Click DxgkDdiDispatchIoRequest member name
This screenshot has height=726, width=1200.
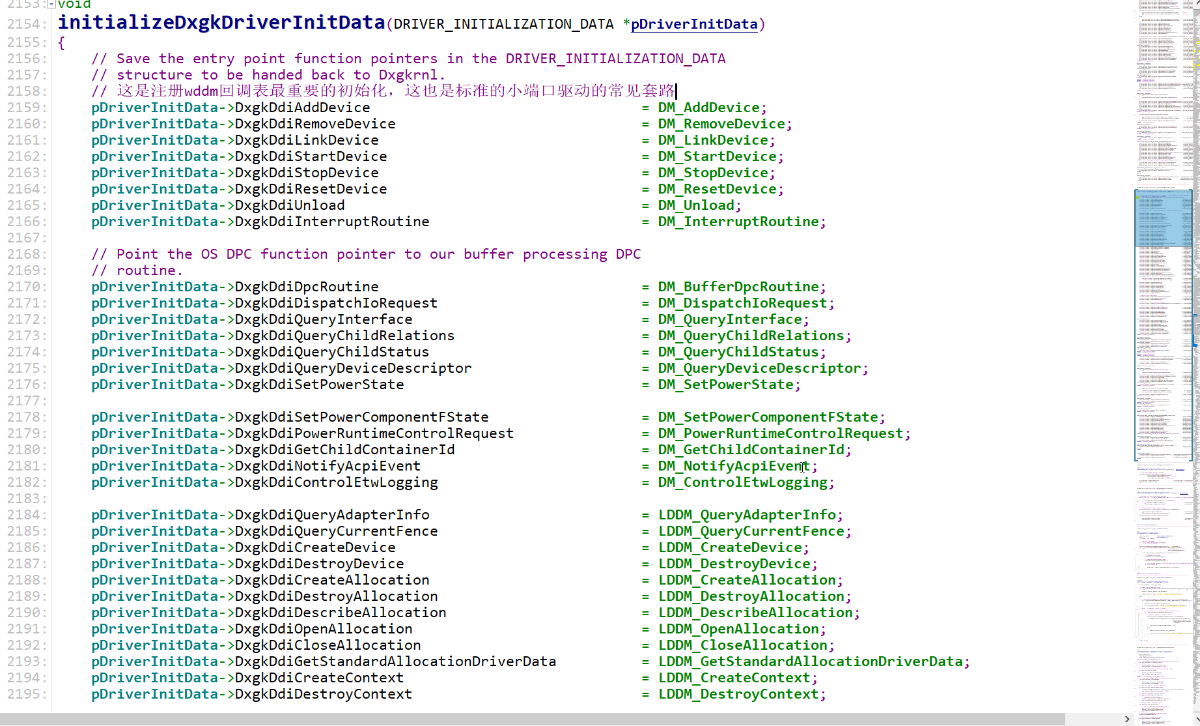point(336,303)
